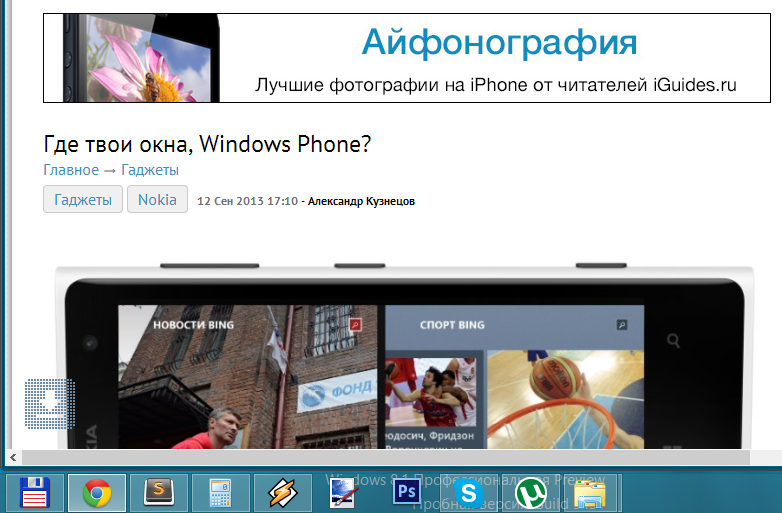Click the search icon on the phone image
782x513 pixels.
673,341
